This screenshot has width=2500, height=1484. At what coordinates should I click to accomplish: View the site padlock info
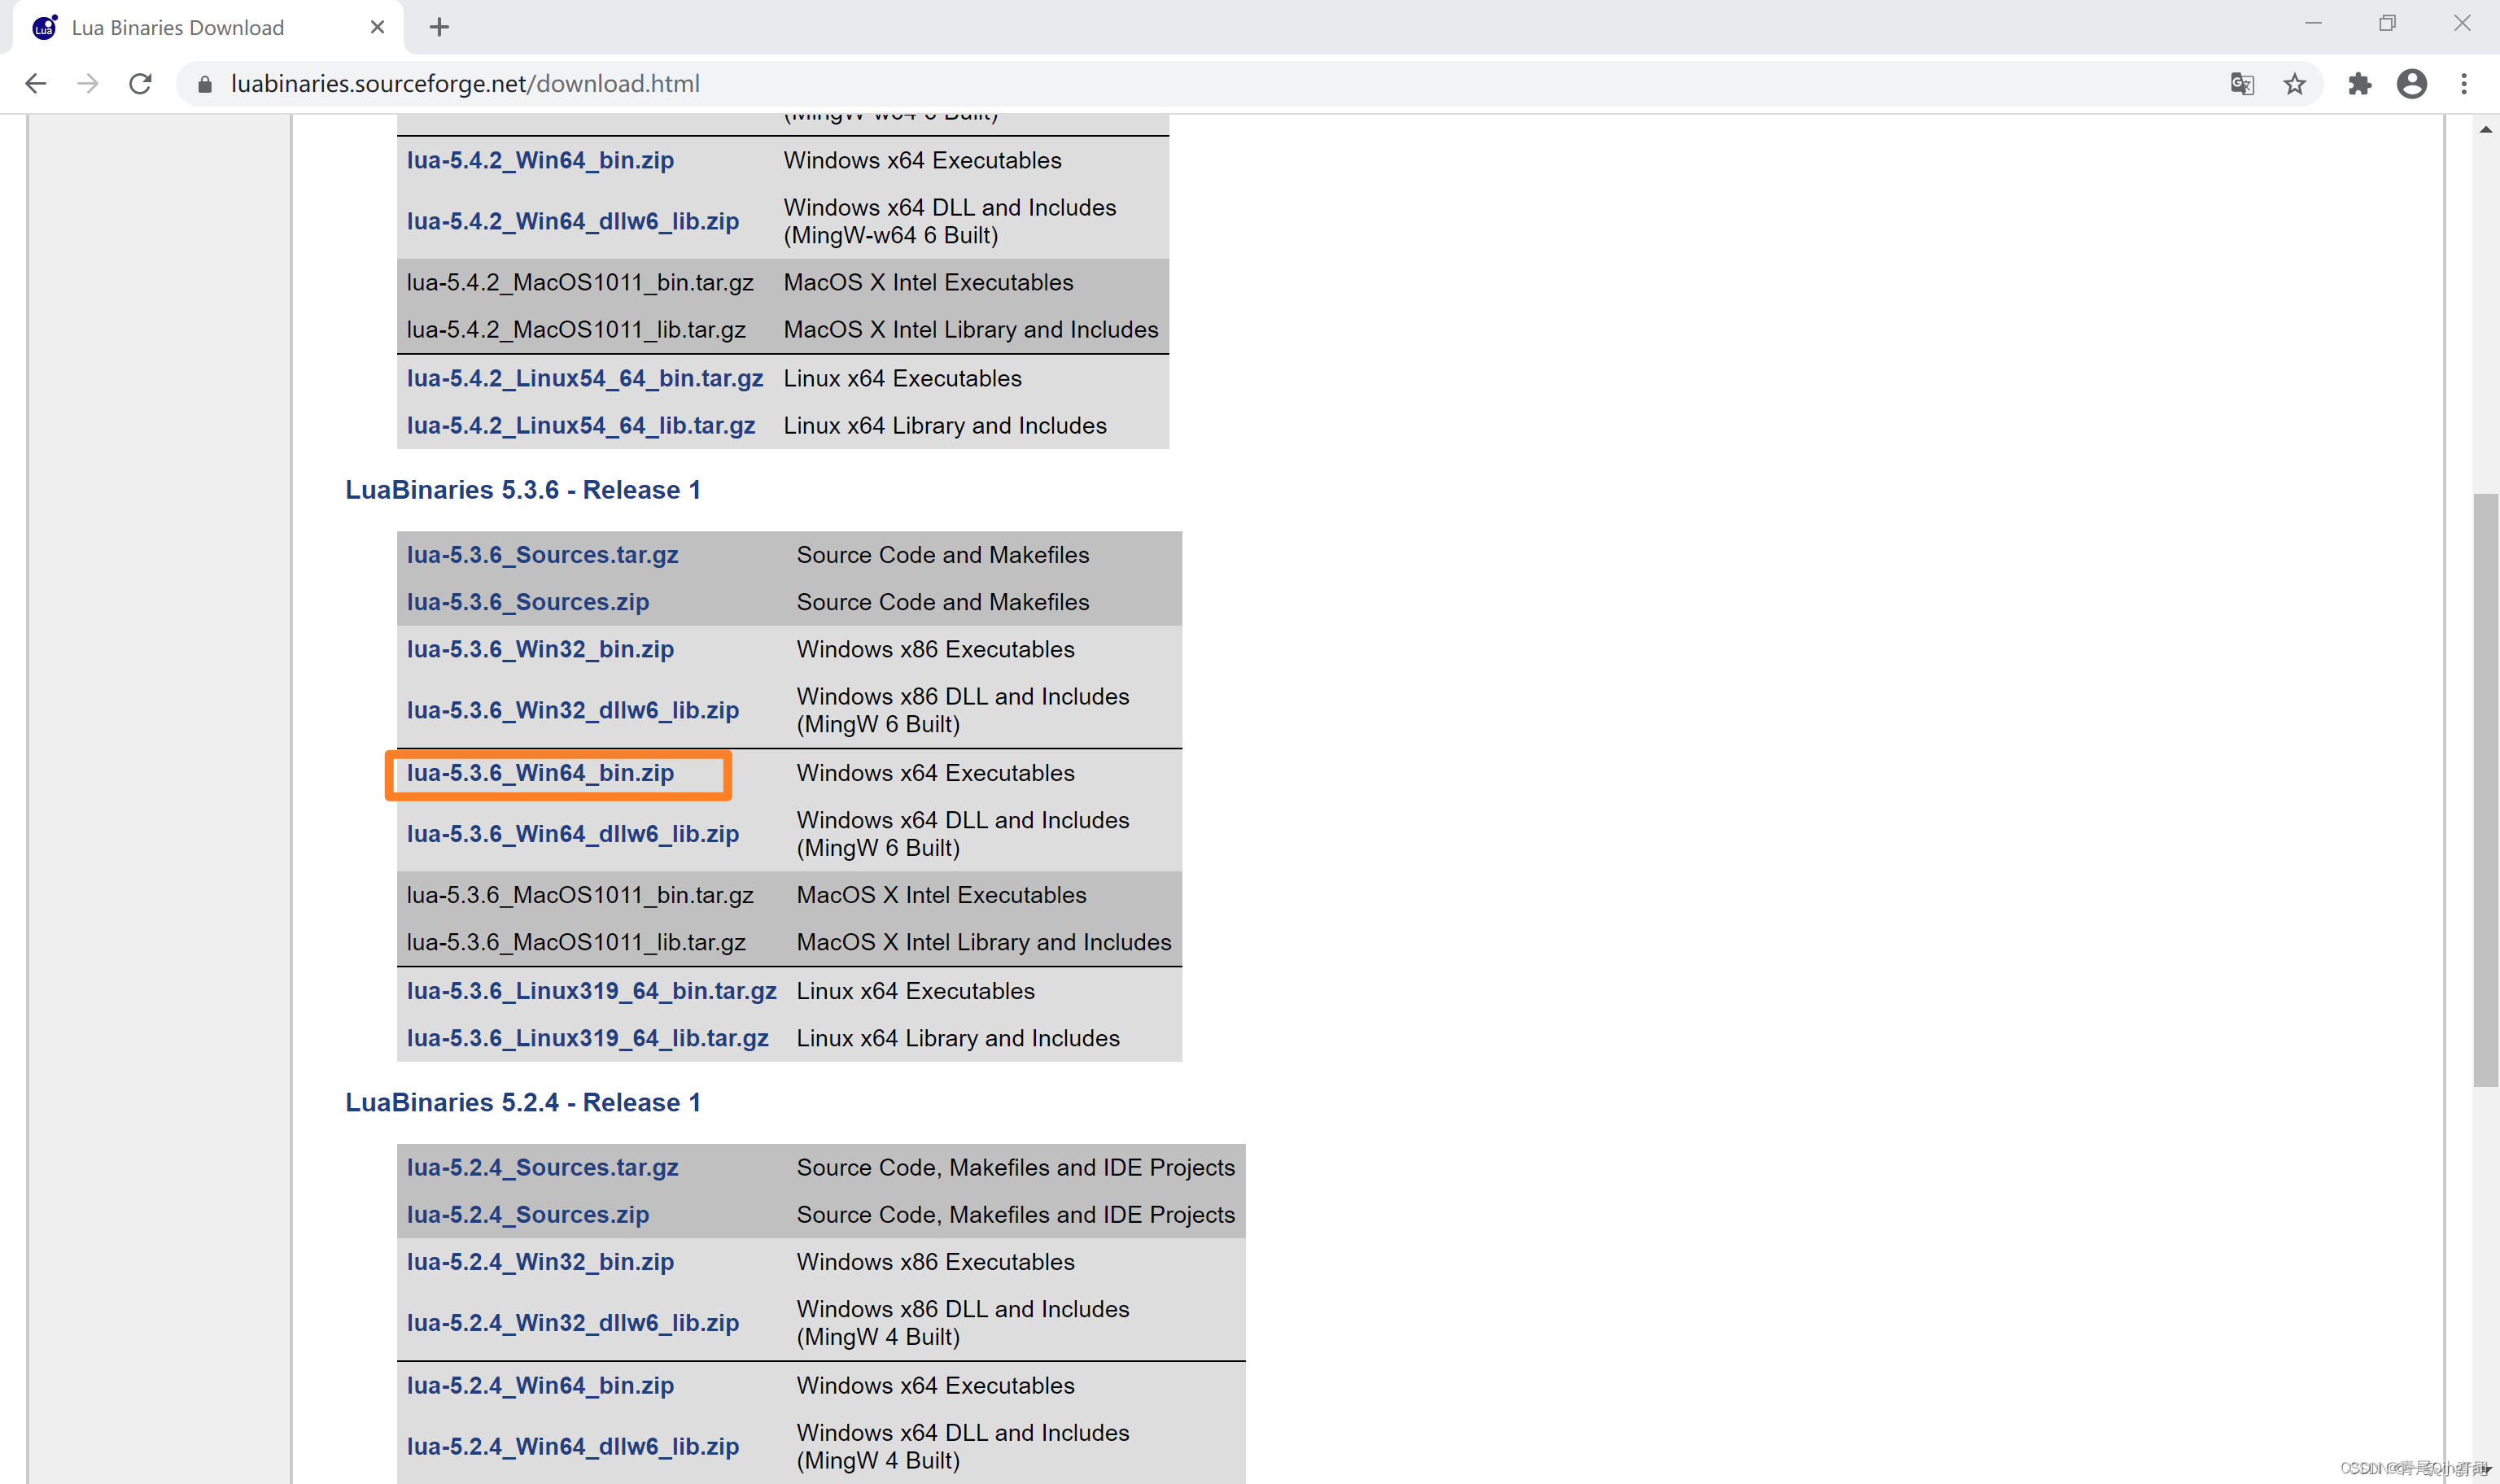point(205,84)
